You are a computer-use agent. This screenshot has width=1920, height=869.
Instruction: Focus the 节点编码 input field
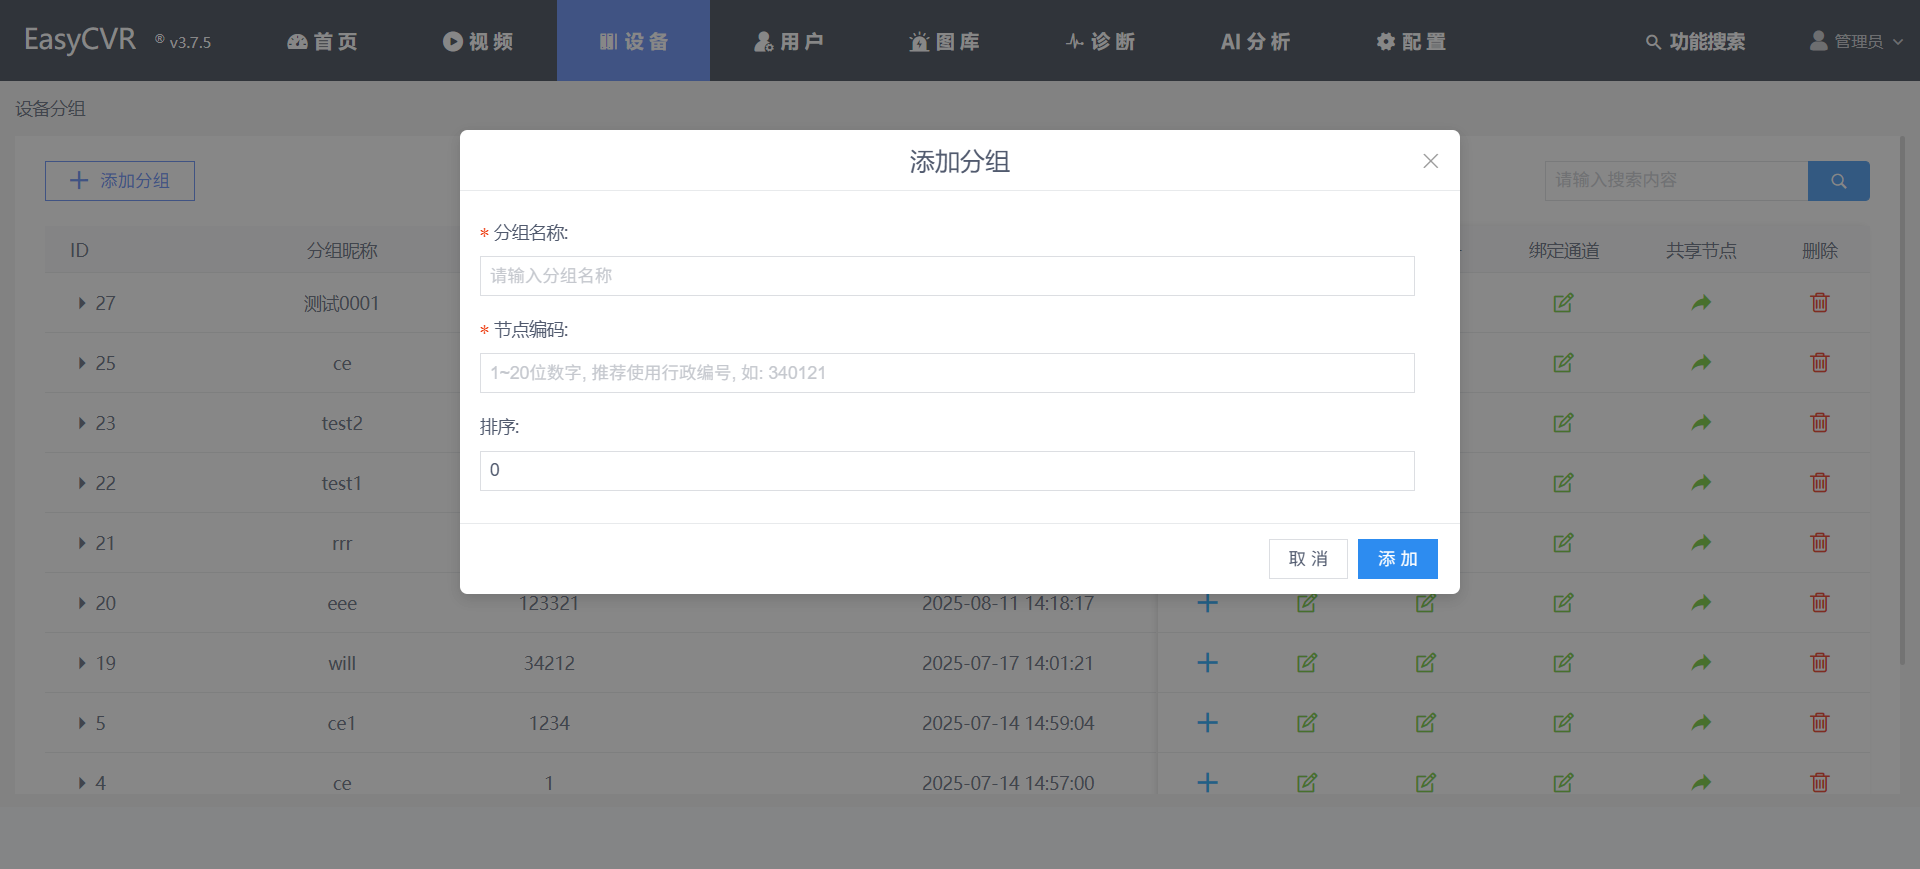(x=946, y=373)
